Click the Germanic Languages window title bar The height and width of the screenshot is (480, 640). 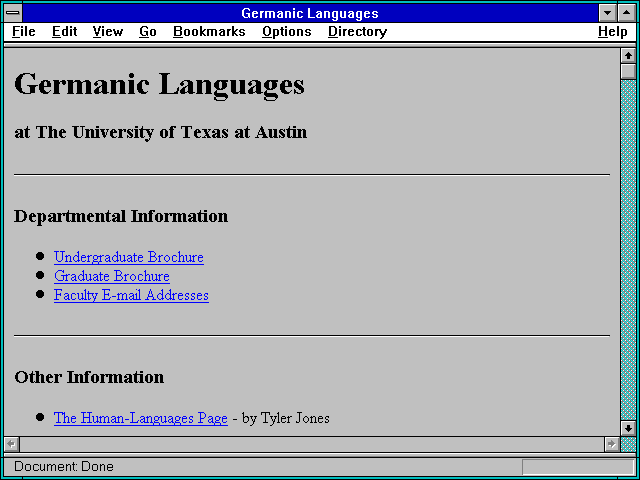coord(310,13)
